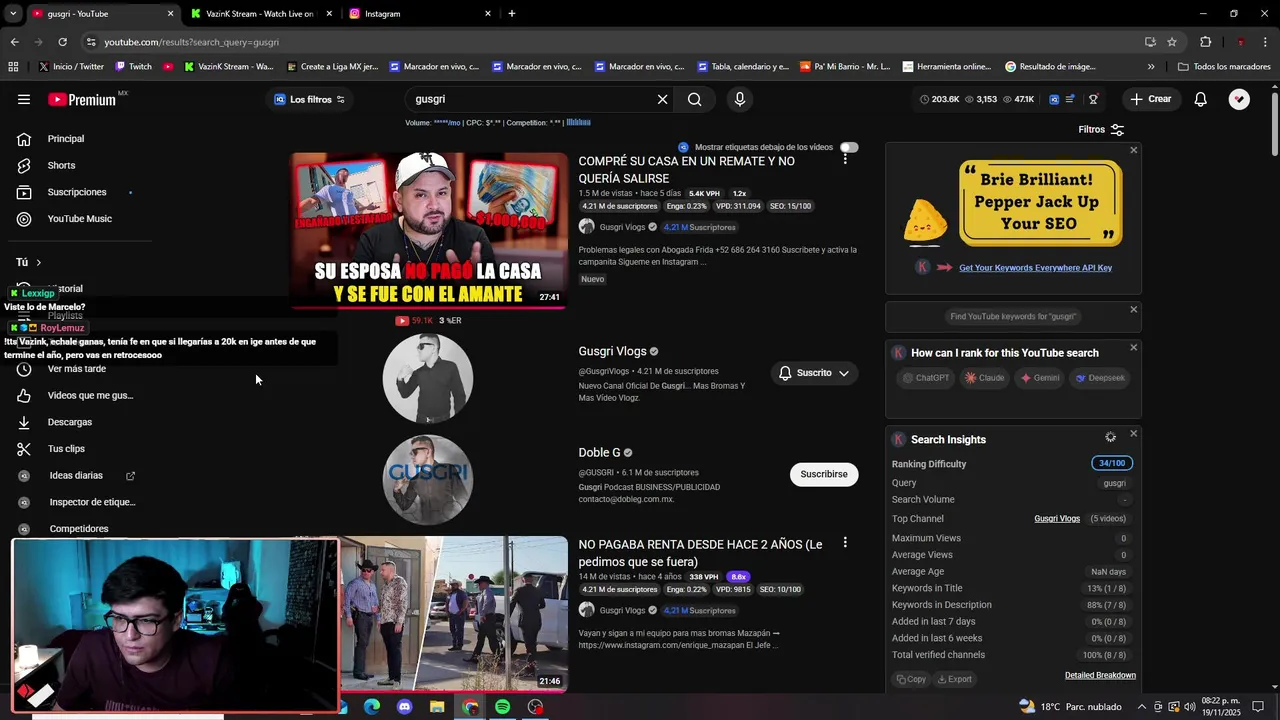The height and width of the screenshot is (720, 1280).
Task: Click the vidIQ blue logo icon in the stats bar
Action: (x=1054, y=99)
